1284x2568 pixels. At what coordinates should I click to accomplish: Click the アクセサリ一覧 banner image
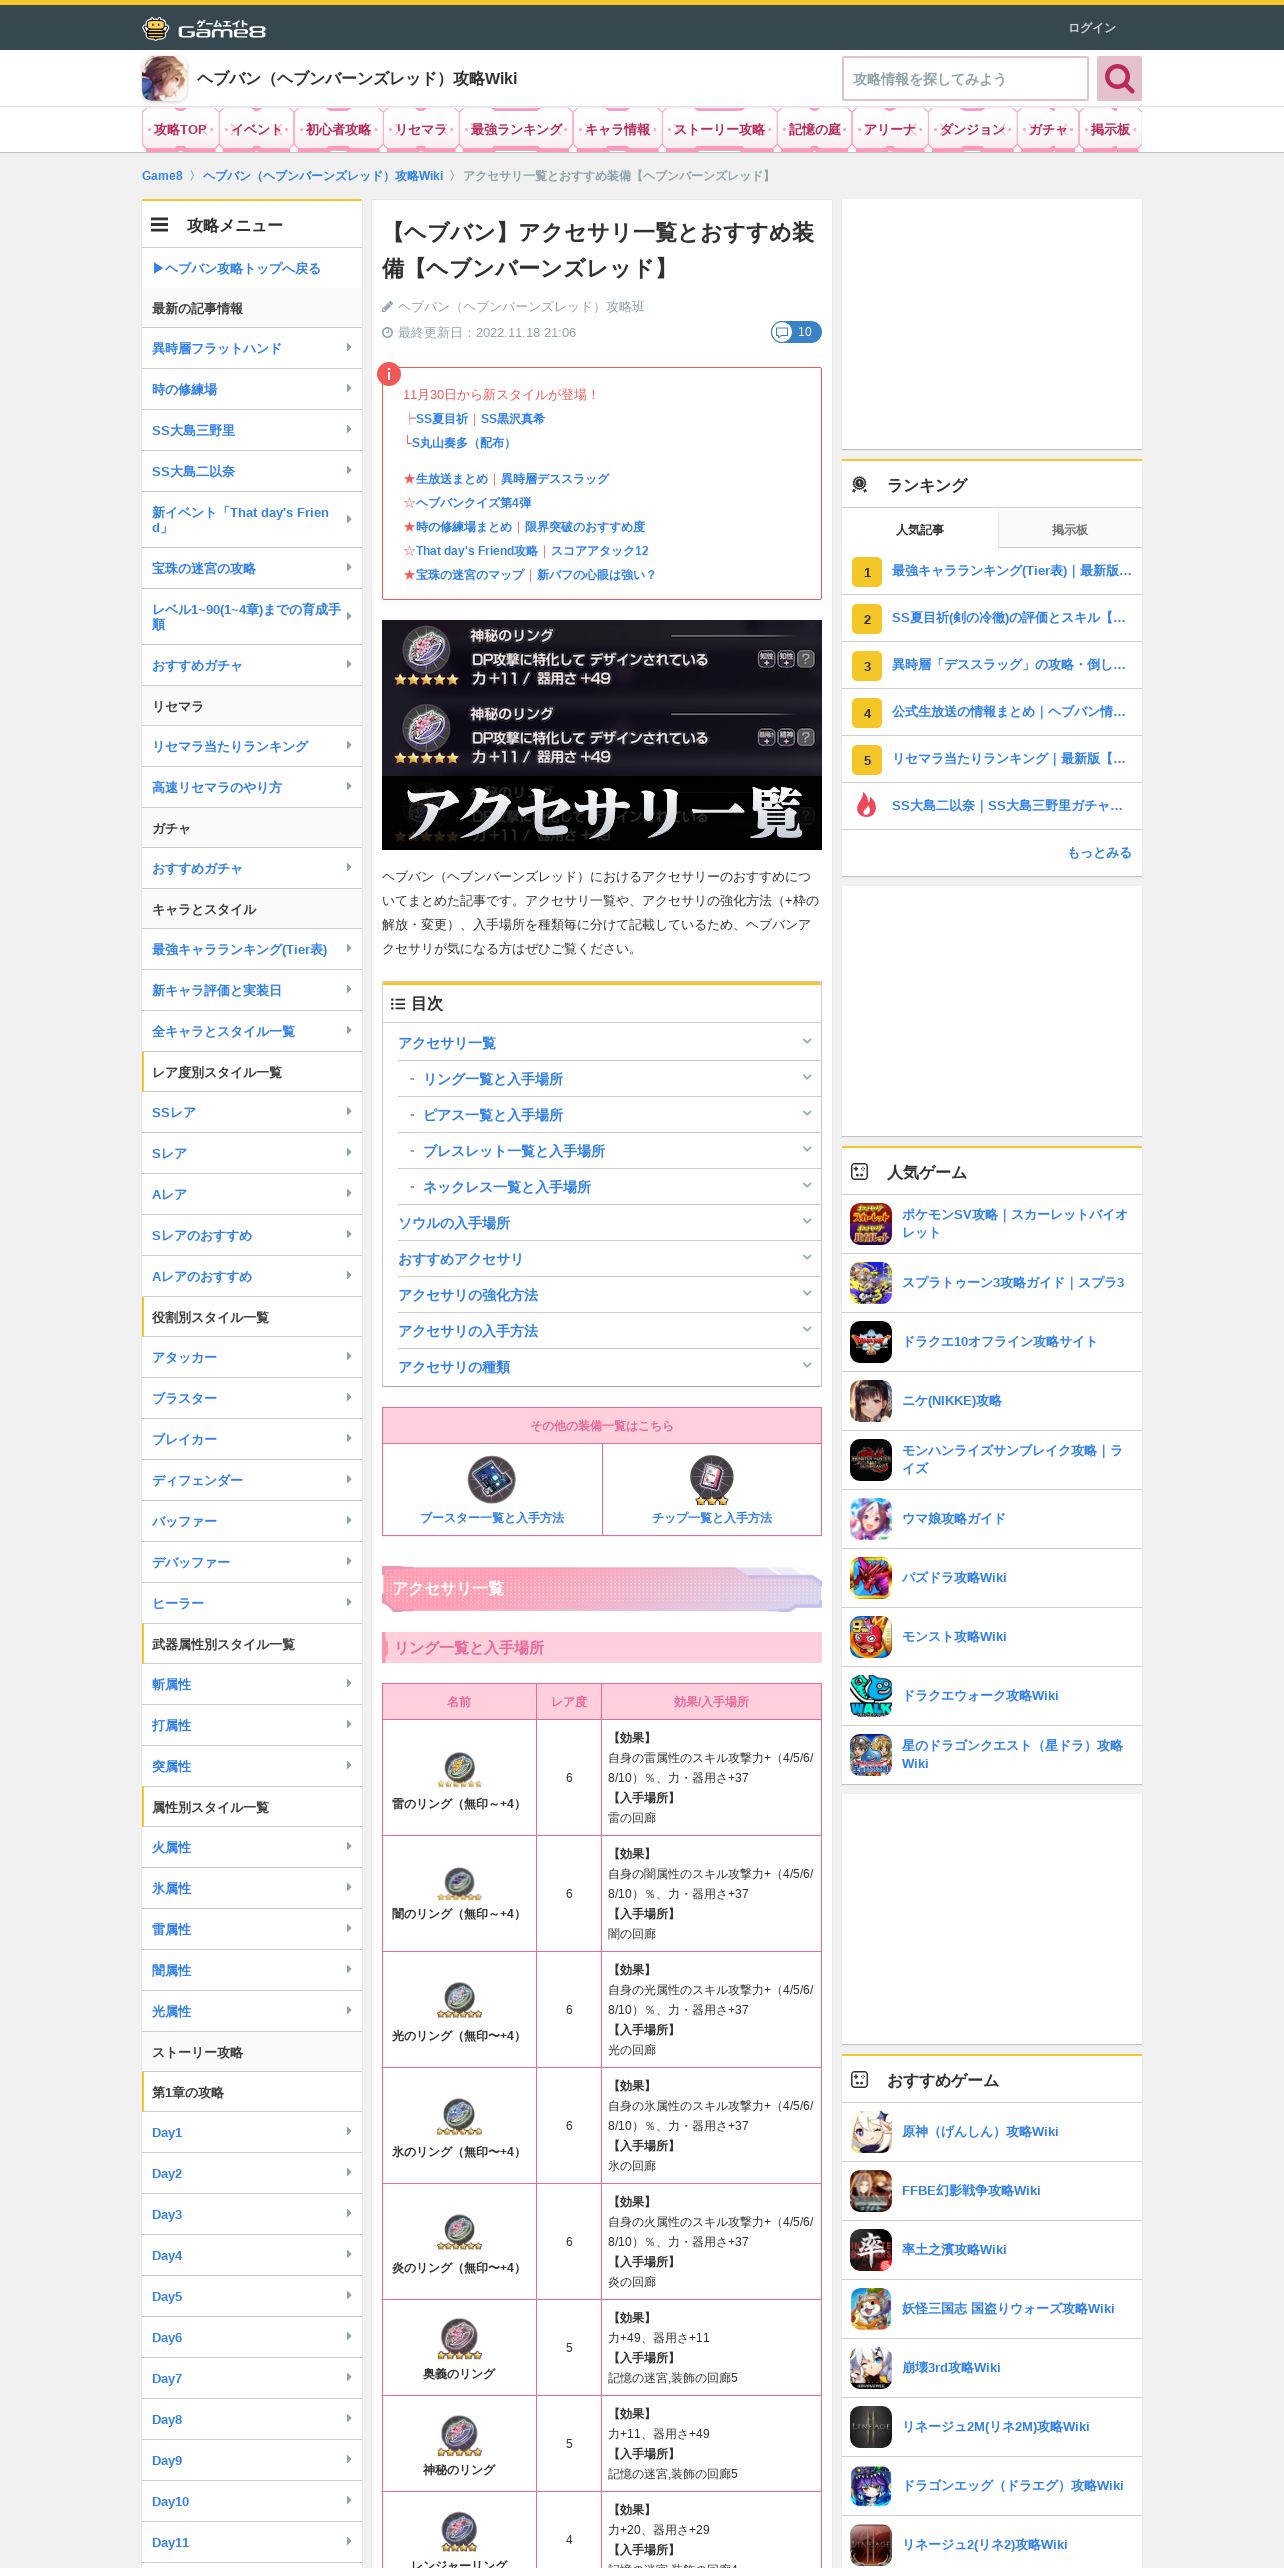(x=602, y=735)
